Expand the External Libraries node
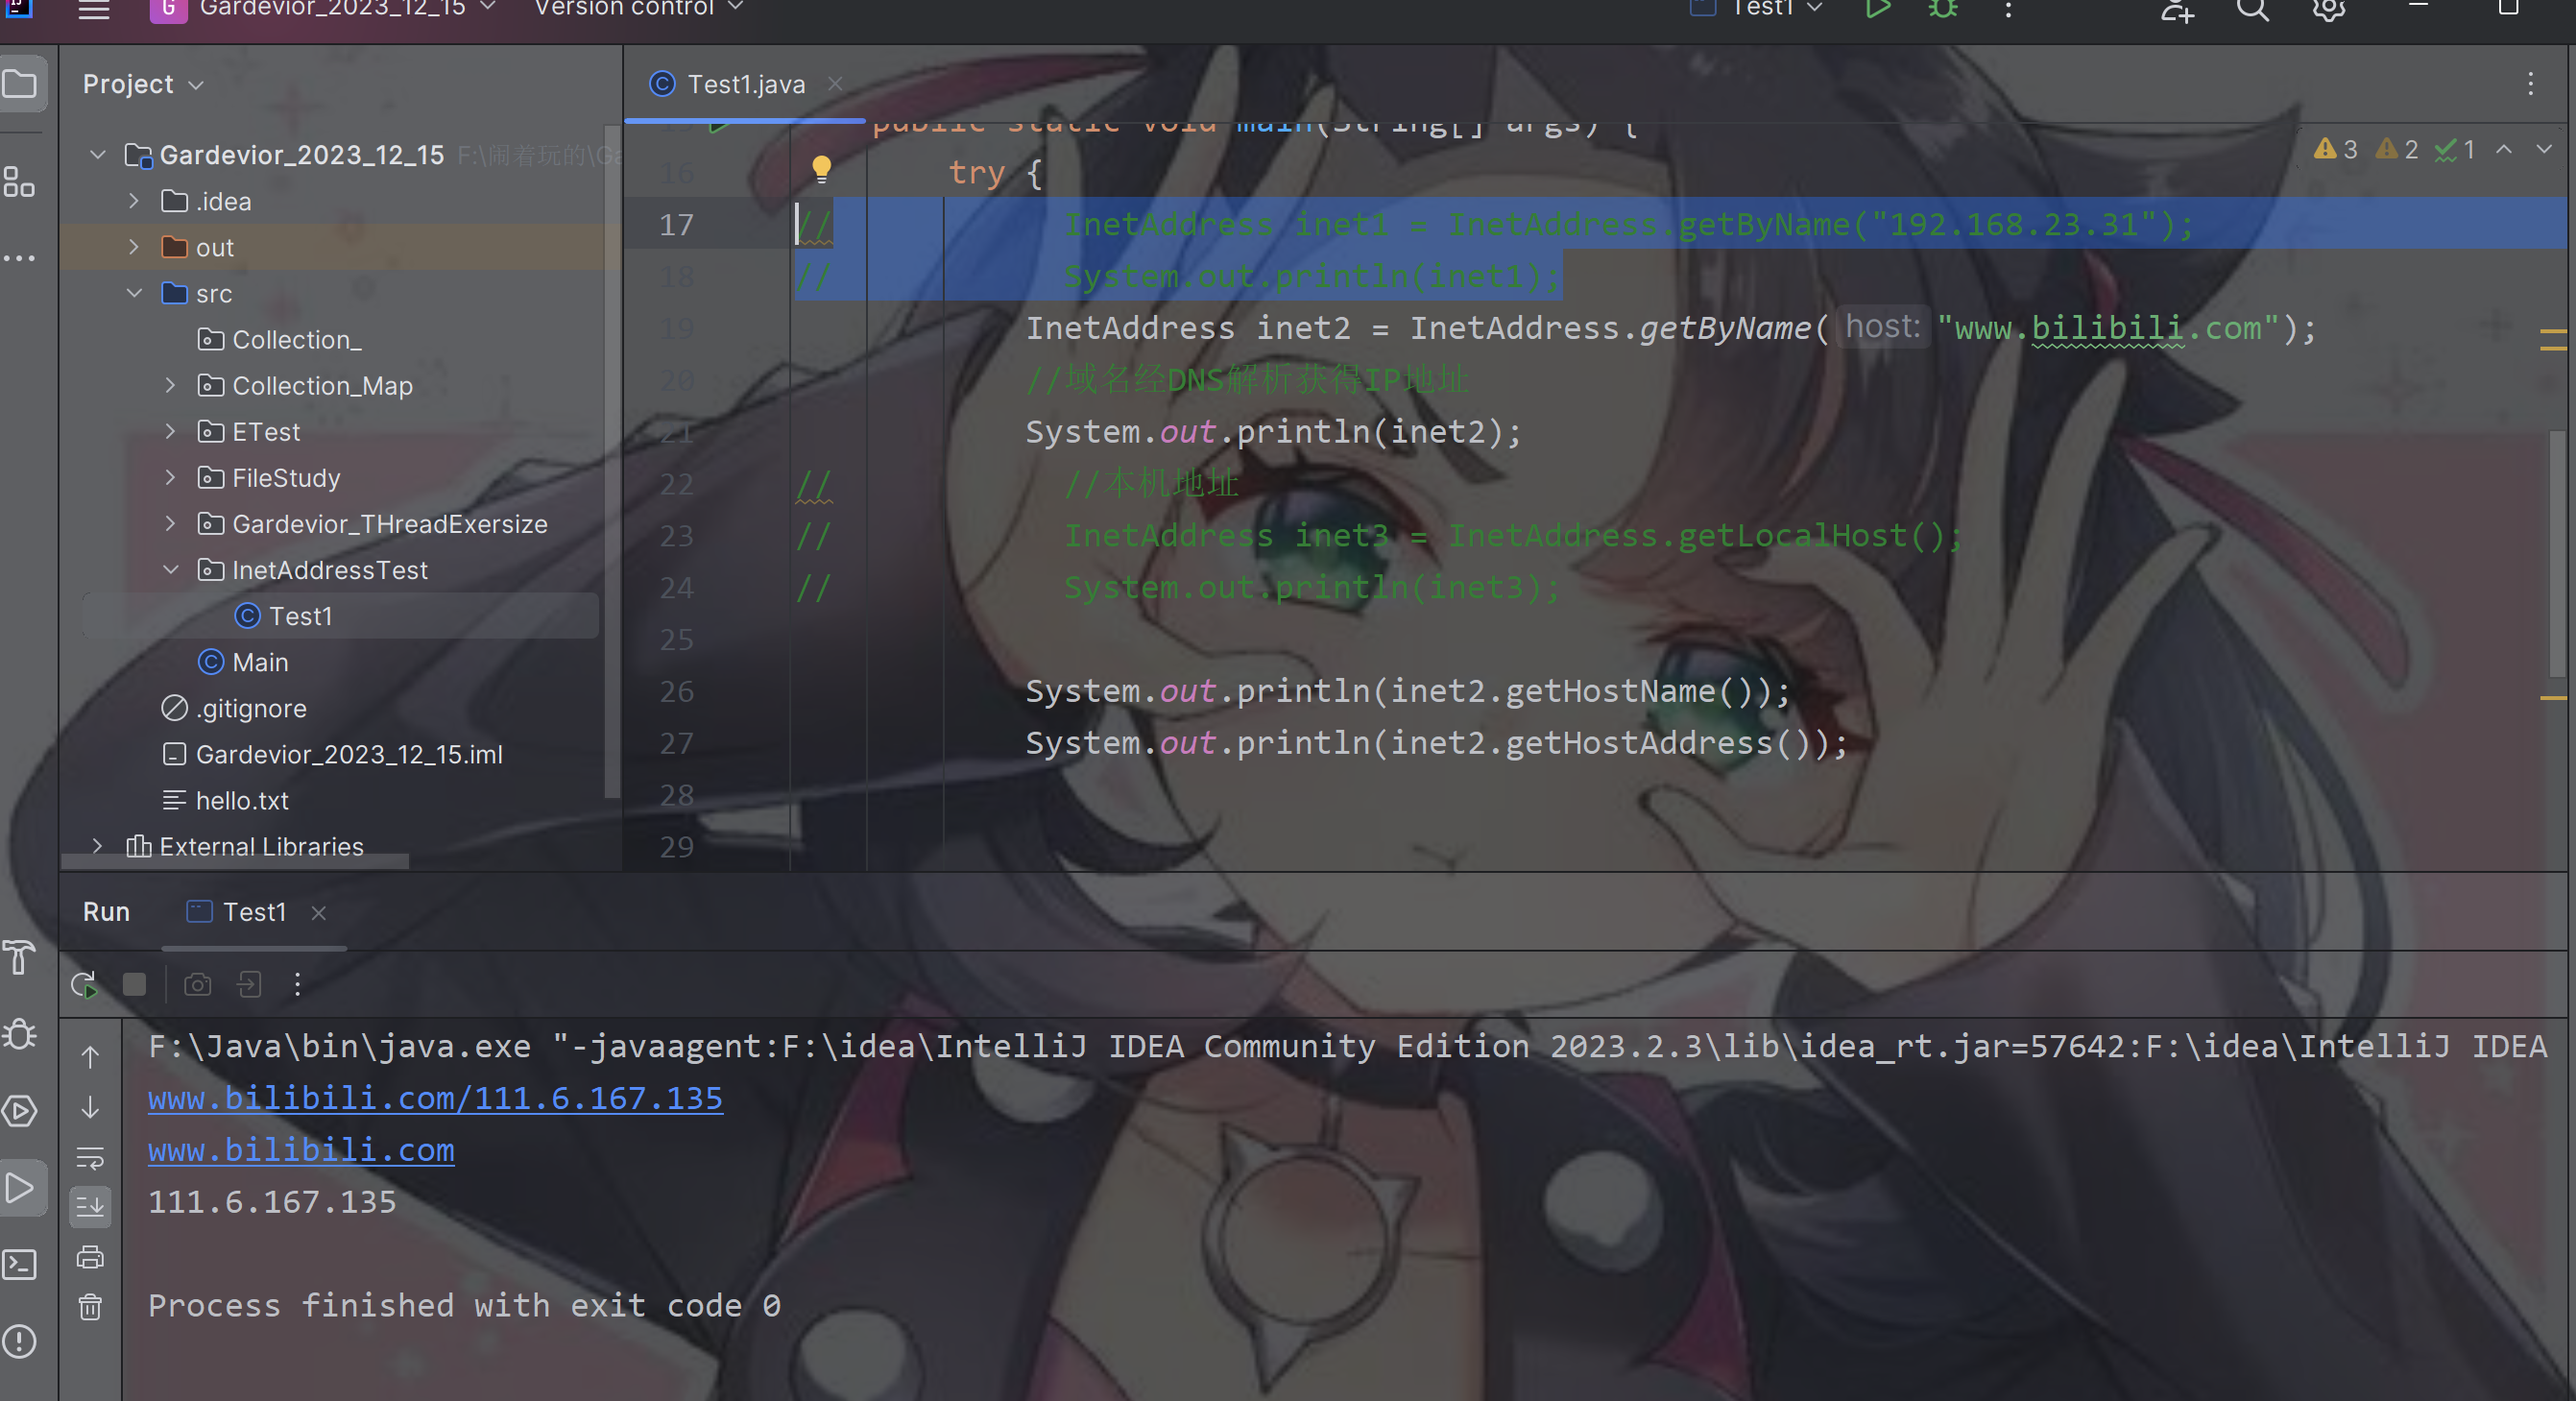 click(x=97, y=847)
